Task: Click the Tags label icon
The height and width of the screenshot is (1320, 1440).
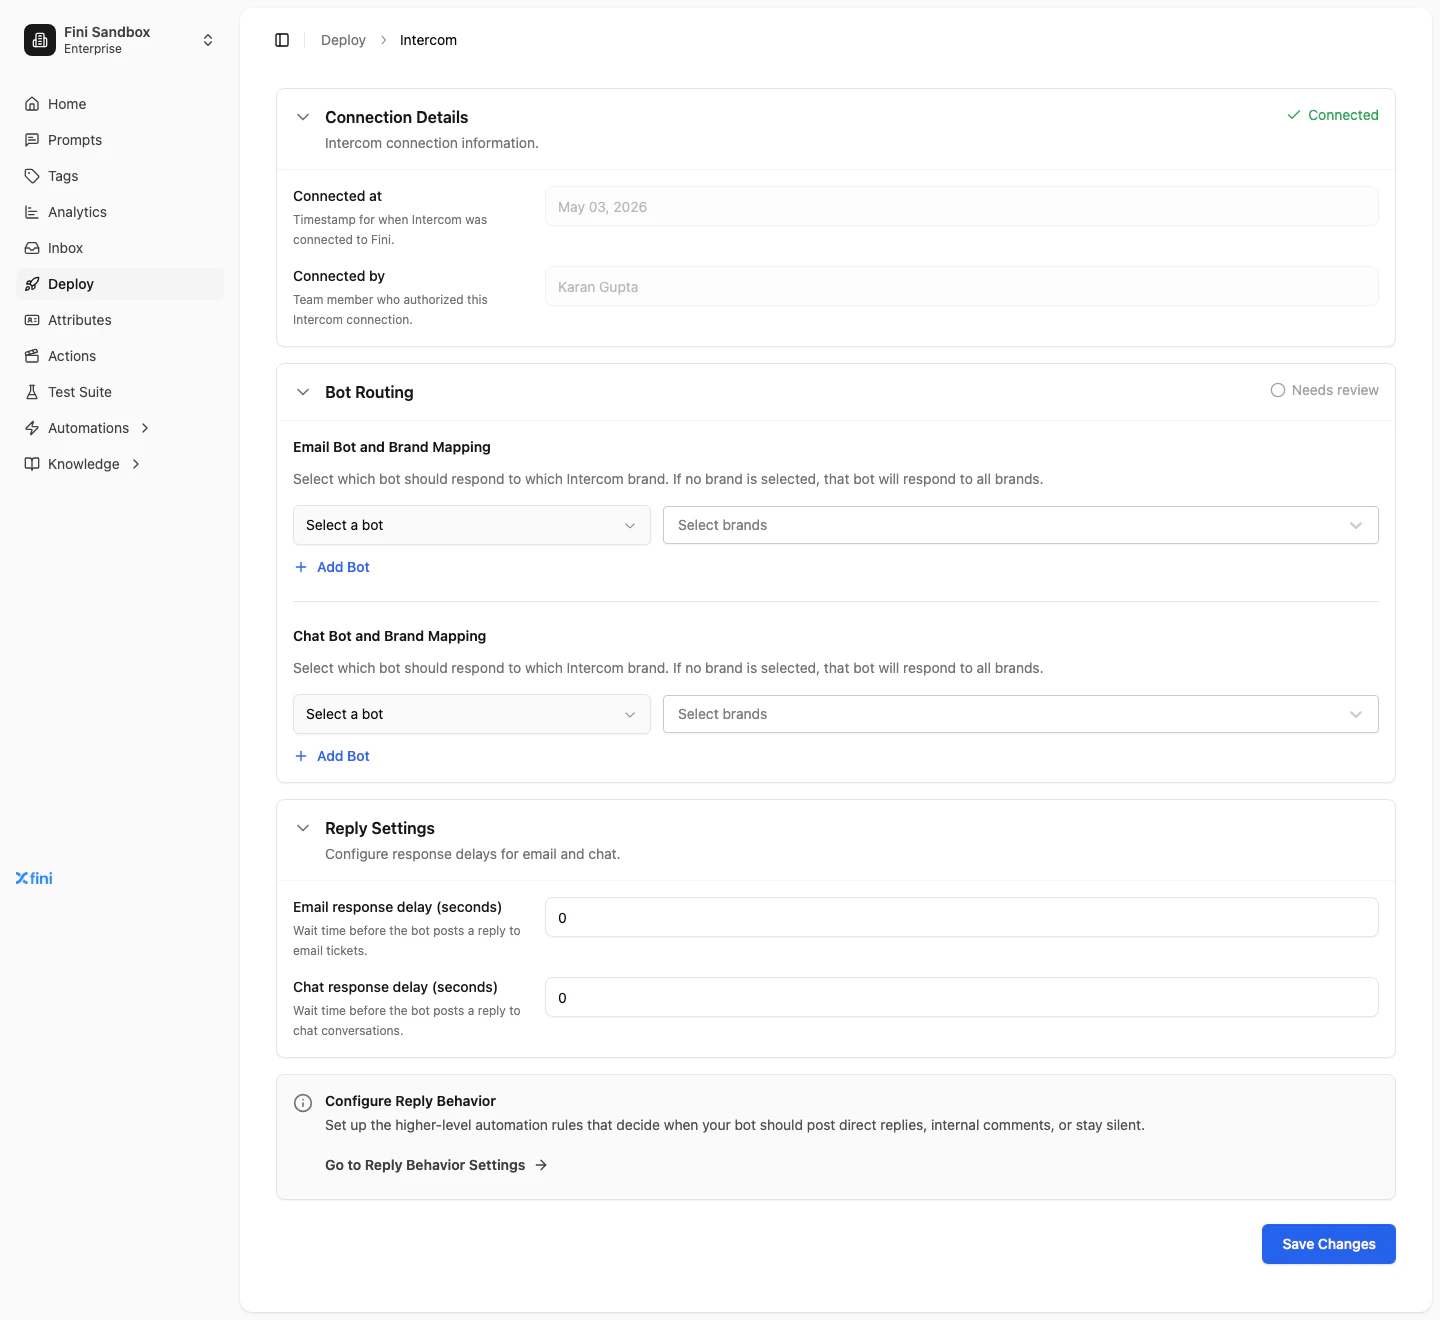Action: click(32, 176)
